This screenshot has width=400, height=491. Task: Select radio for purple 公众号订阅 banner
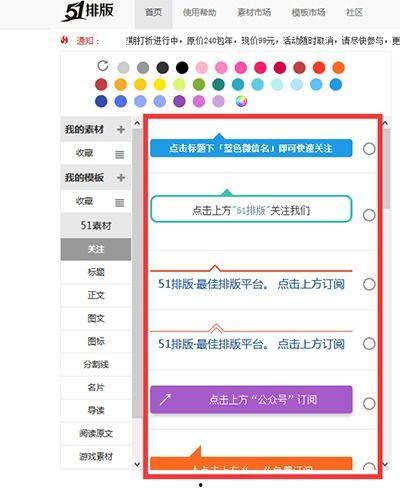click(x=369, y=404)
